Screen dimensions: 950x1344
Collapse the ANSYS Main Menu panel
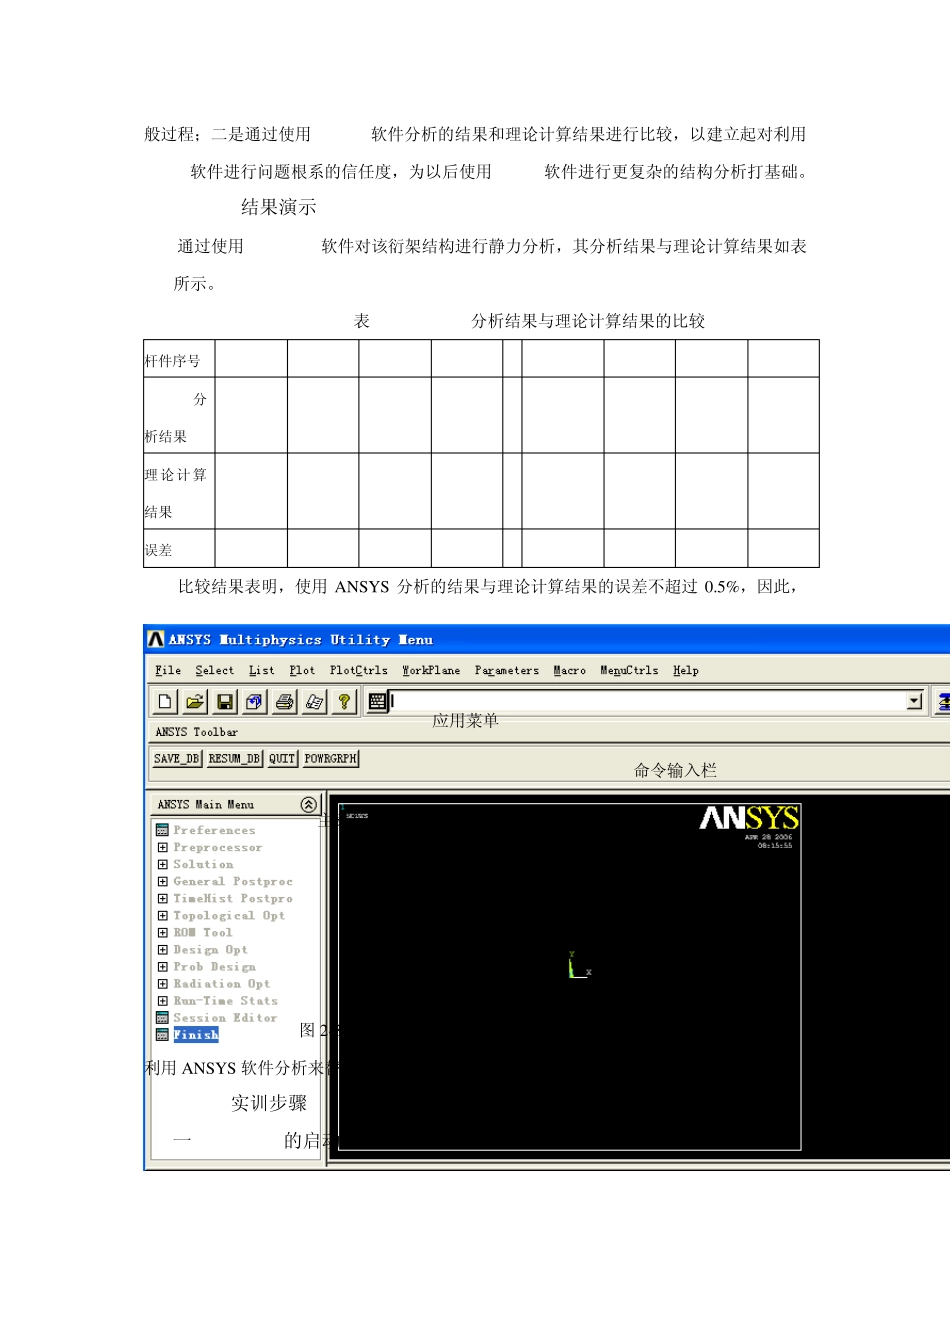308,804
